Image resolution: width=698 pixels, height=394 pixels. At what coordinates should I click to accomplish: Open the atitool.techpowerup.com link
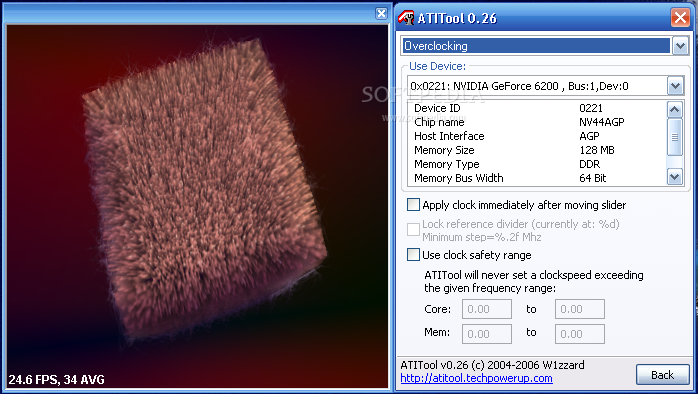(x=476, y=378)
